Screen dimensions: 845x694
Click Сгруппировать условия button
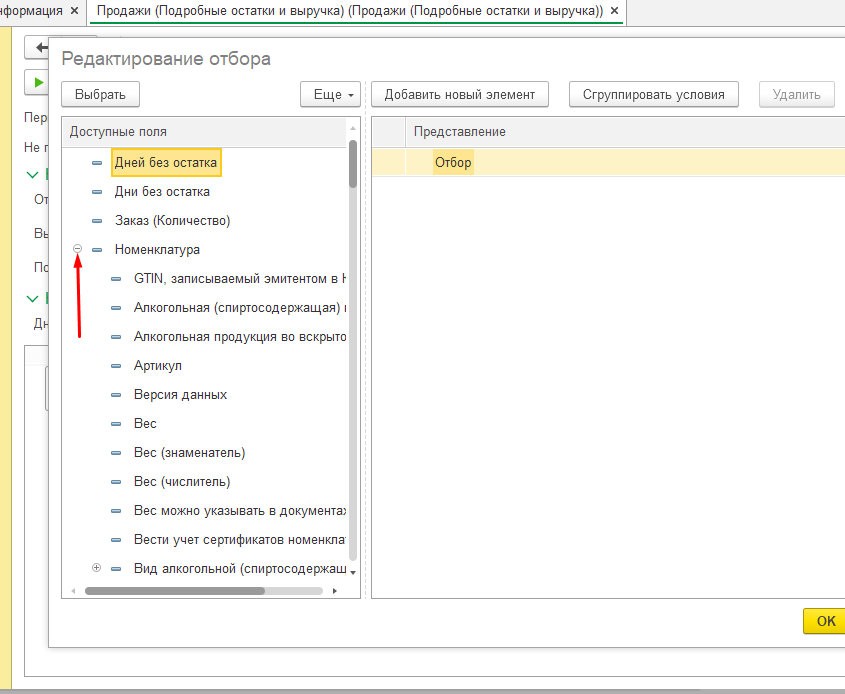[654, 94]
